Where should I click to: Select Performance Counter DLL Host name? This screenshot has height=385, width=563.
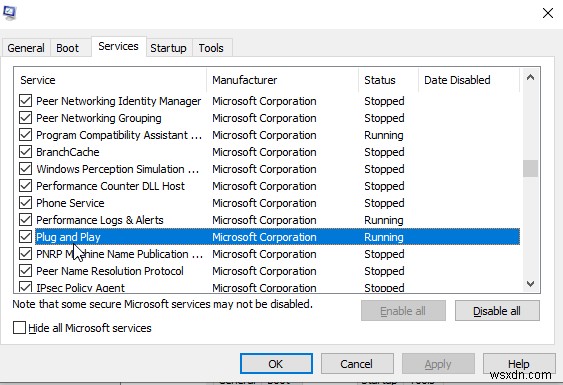110,186
